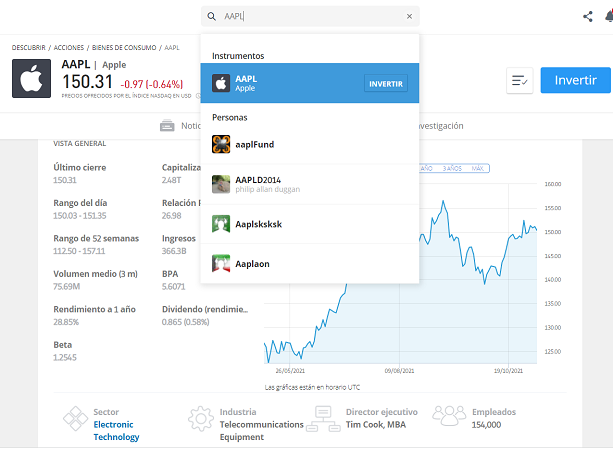This screenshot has width=613, height=450.
Task: Click the Sector diamond icon
Action: (75, 419)
